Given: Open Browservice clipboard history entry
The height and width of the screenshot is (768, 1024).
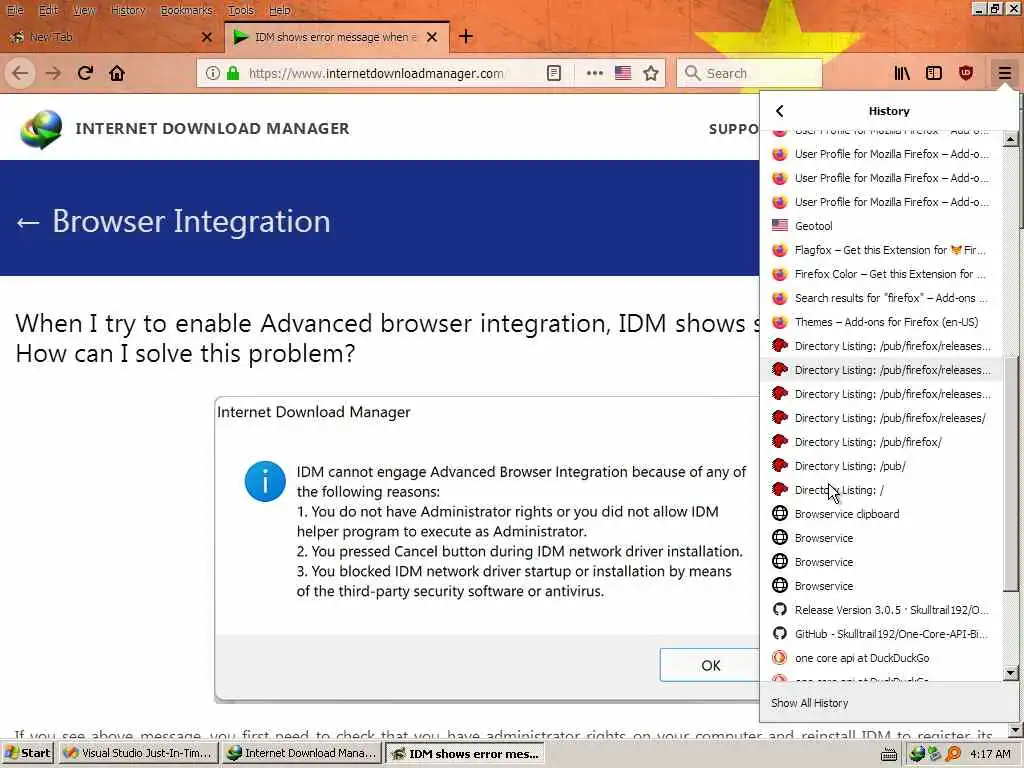Looking at the screenshot, I should point(882,514).
